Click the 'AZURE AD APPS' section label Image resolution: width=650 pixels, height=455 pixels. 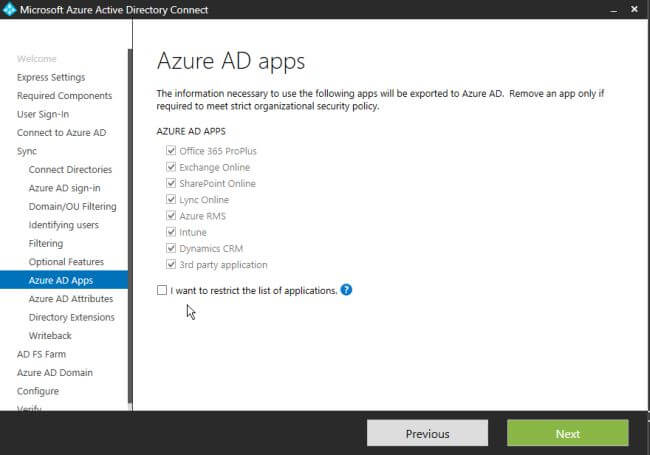tap(191, 131)
